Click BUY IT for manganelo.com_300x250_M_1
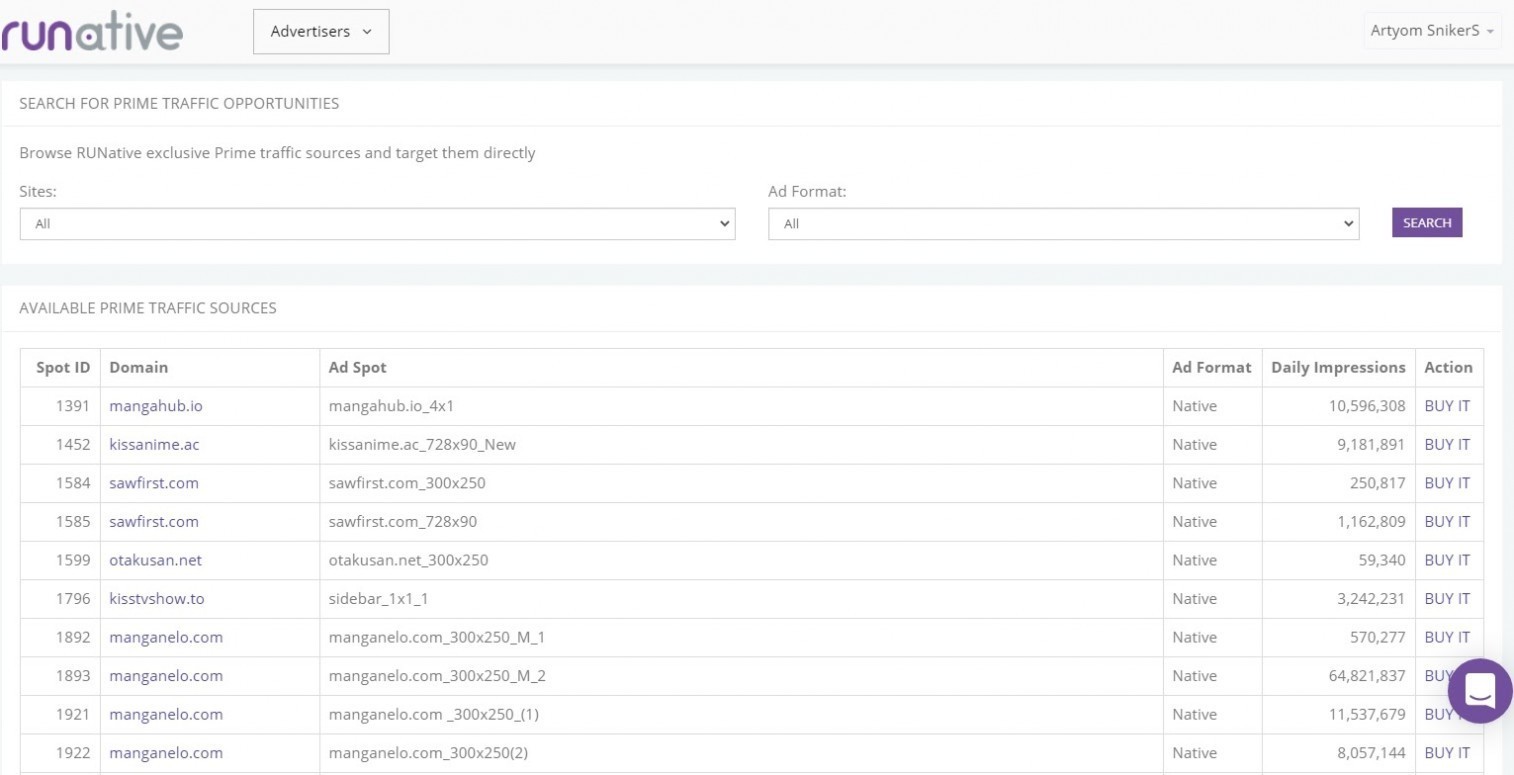Image resolution: width=1514 pixels, height=775 pixels. point(1447,637)
